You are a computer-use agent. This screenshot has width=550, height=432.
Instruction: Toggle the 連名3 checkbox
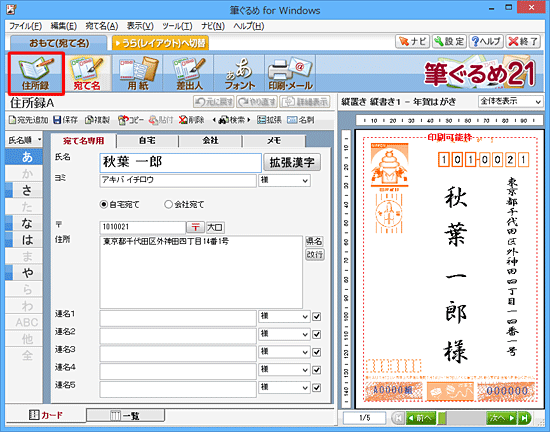(x=316, y=352)
